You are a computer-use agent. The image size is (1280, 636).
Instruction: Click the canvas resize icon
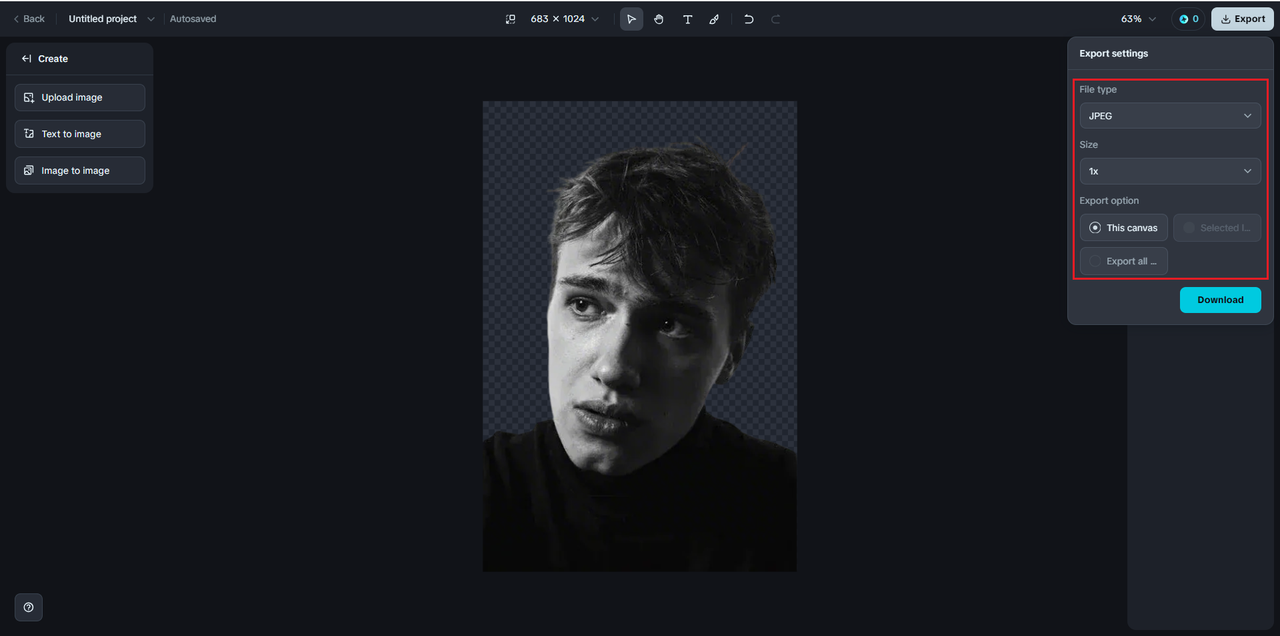[510, 19]
